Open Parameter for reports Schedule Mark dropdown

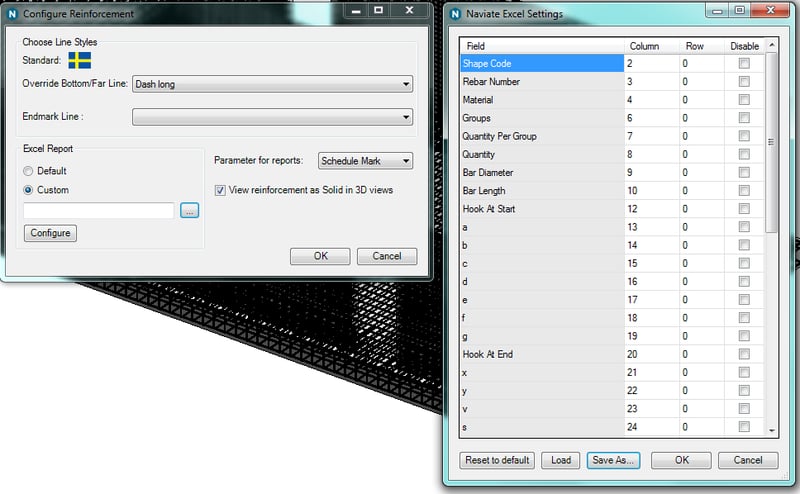(x=365, y=161)
